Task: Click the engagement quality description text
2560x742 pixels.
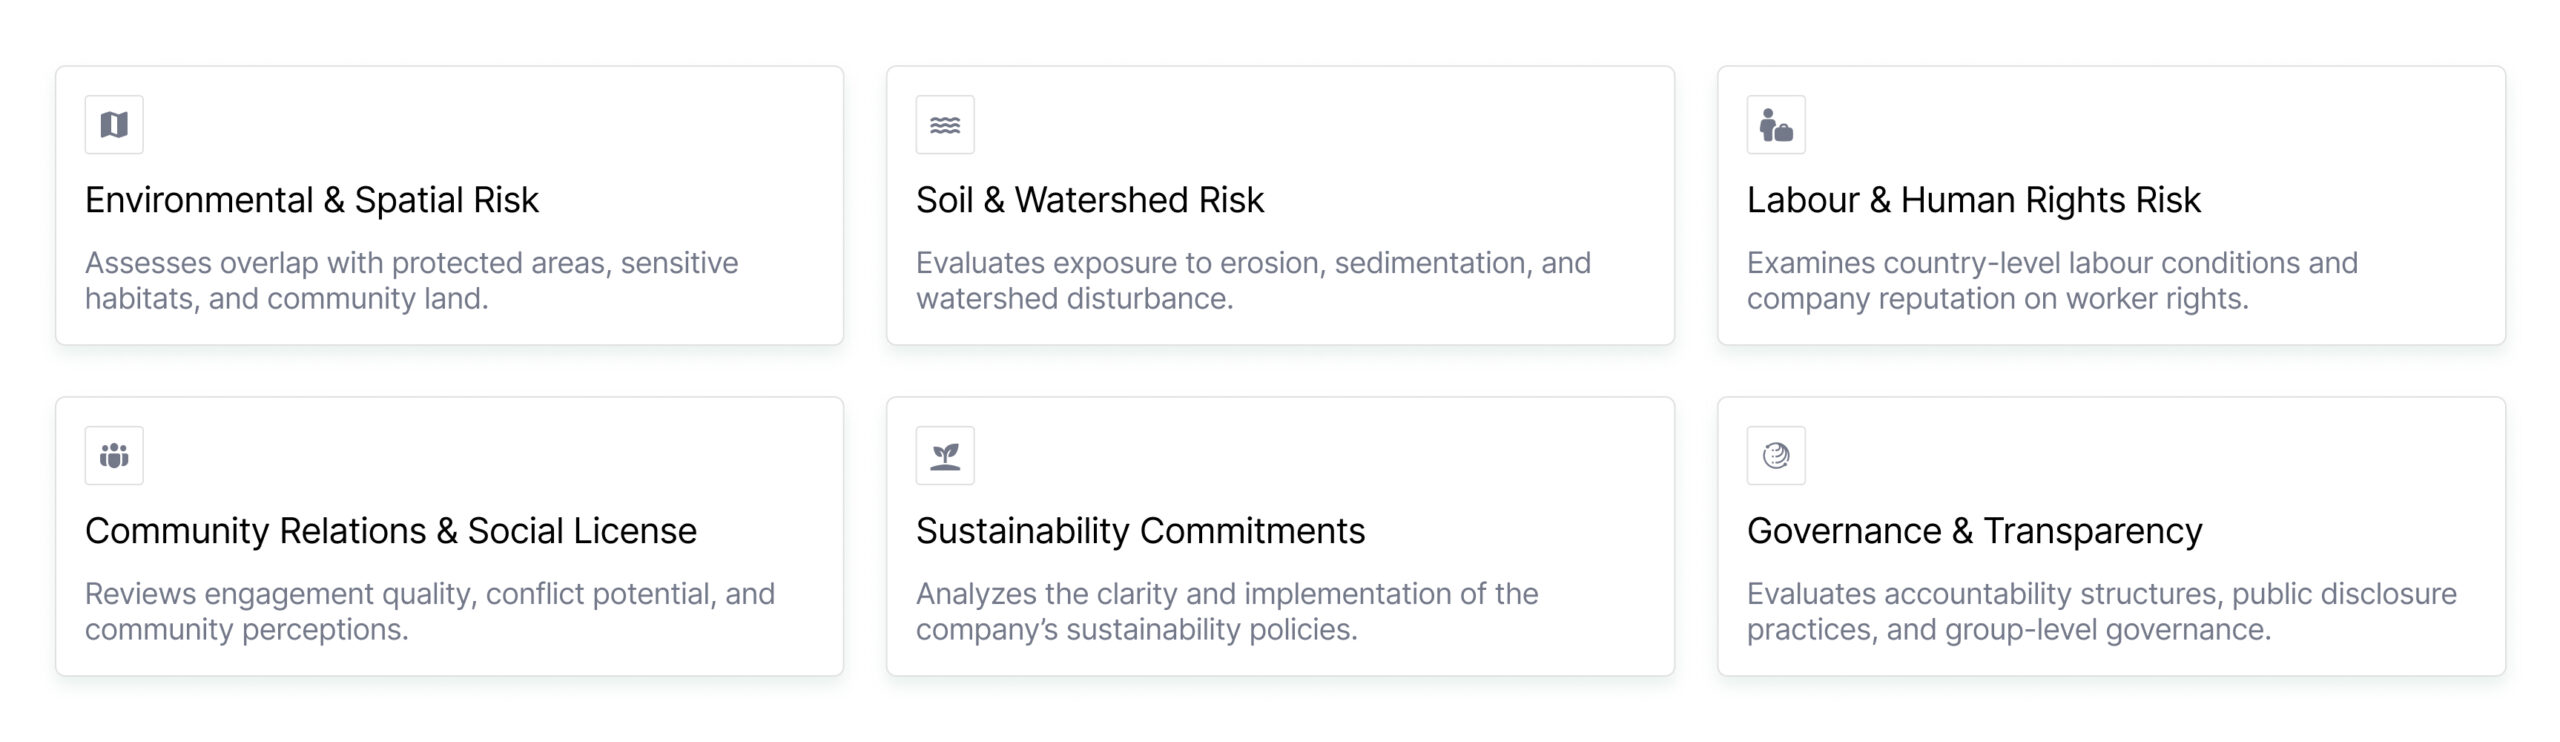Action: click(429, 612)
